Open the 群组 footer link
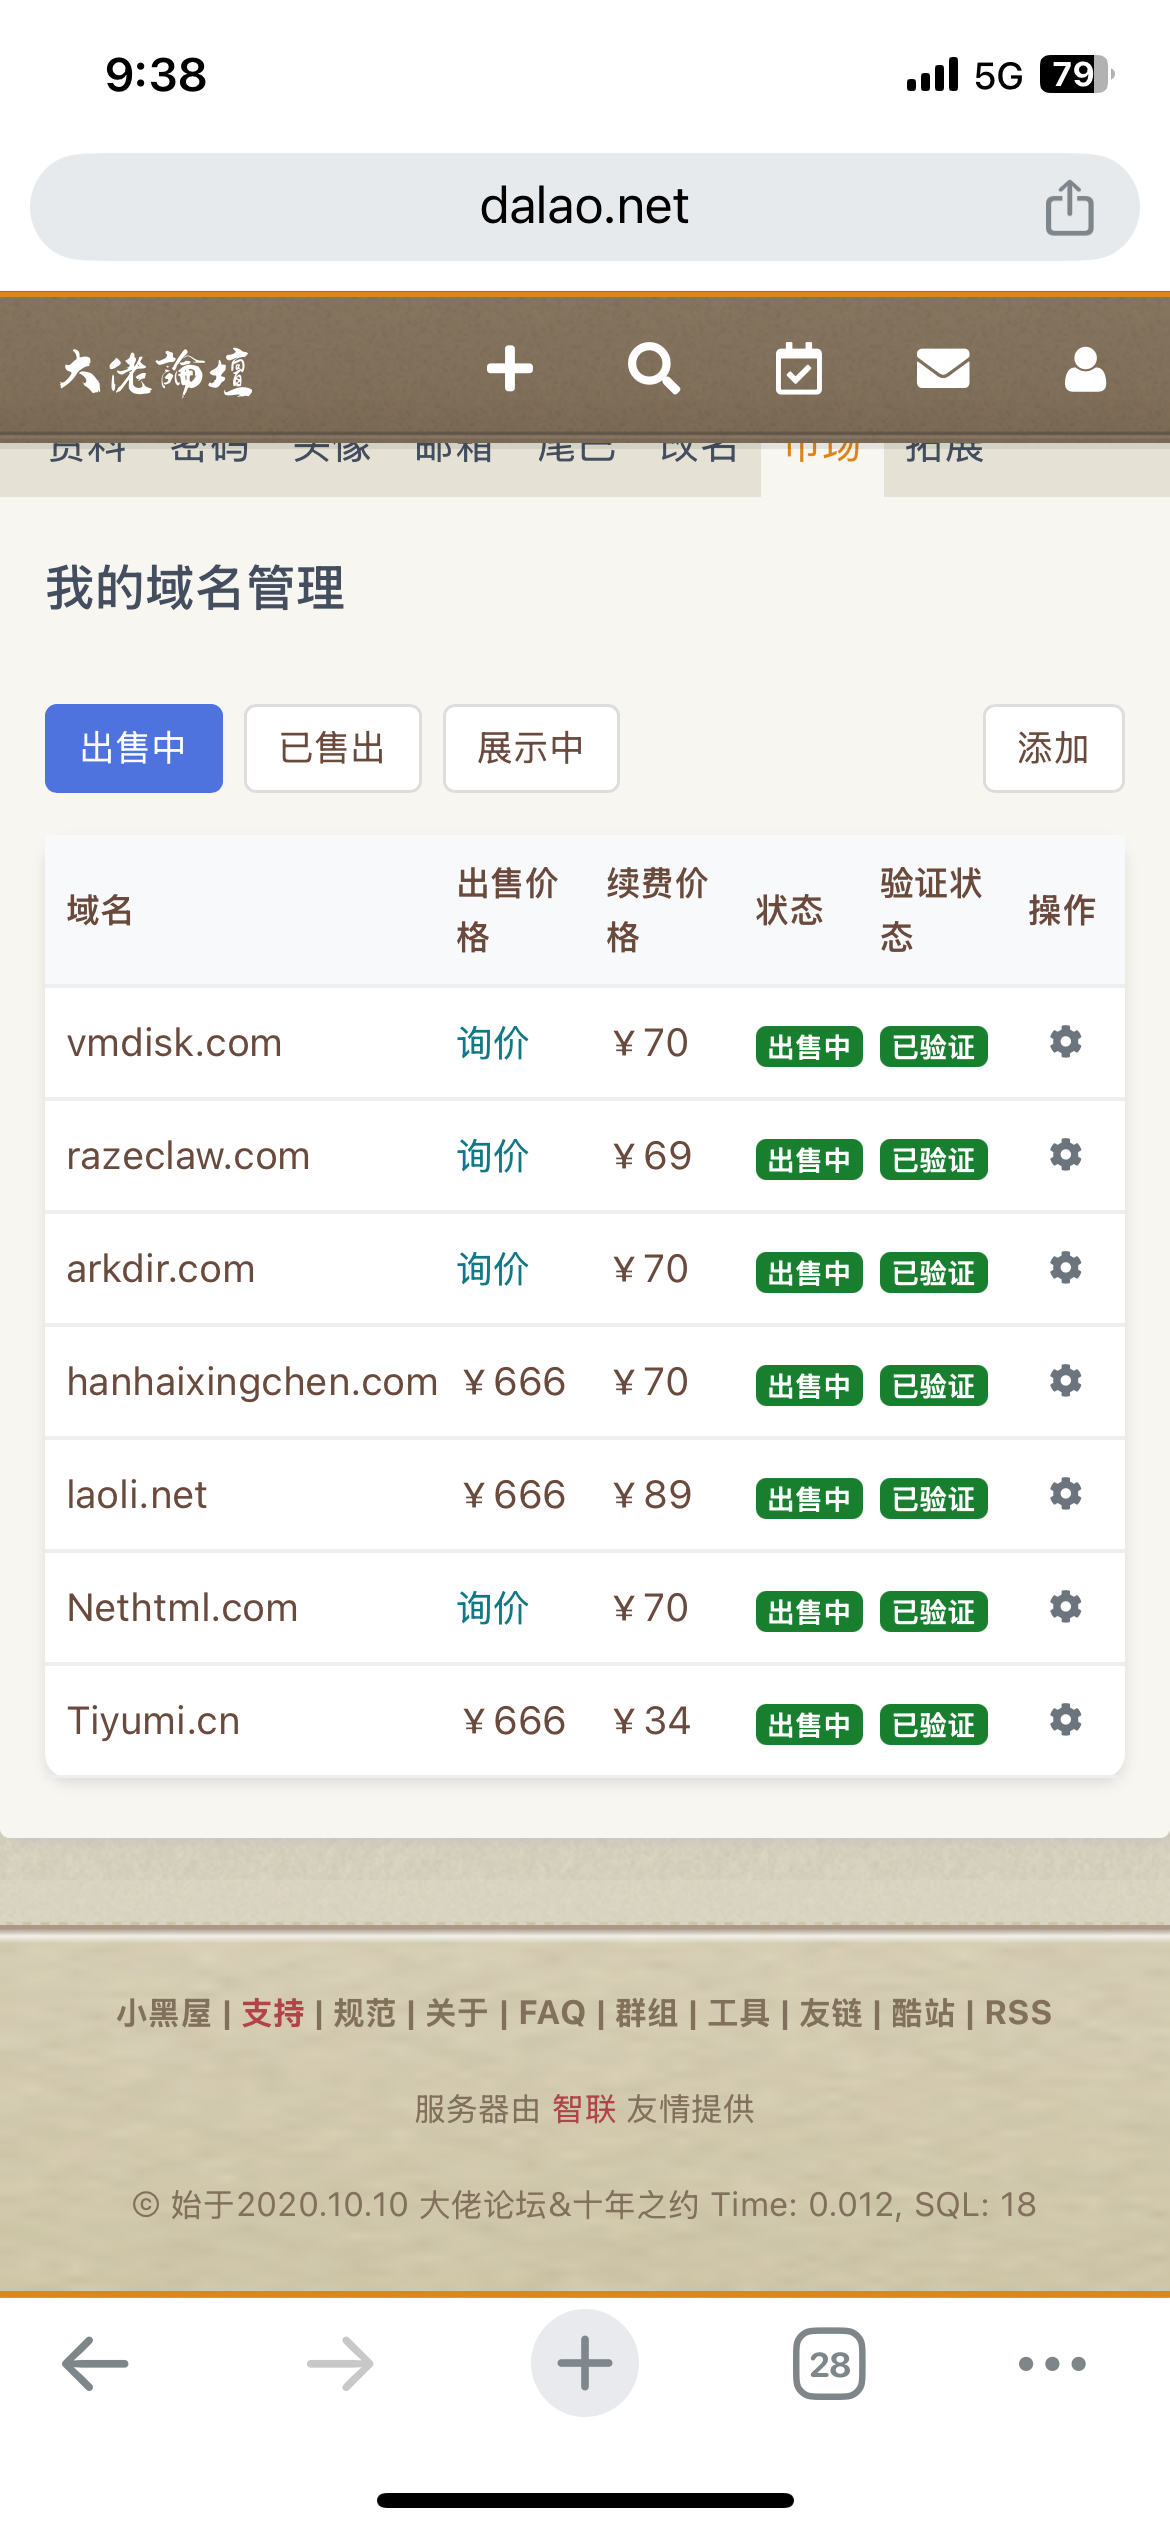Viewport: 1170px width, 2532px height. (647, 2012)
